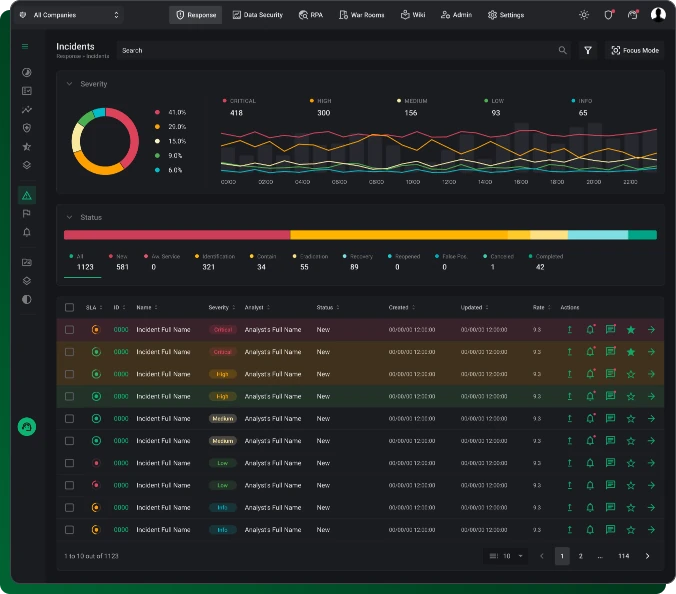Sort table by SLA column
676x594 pixels.
click(94, 307)
